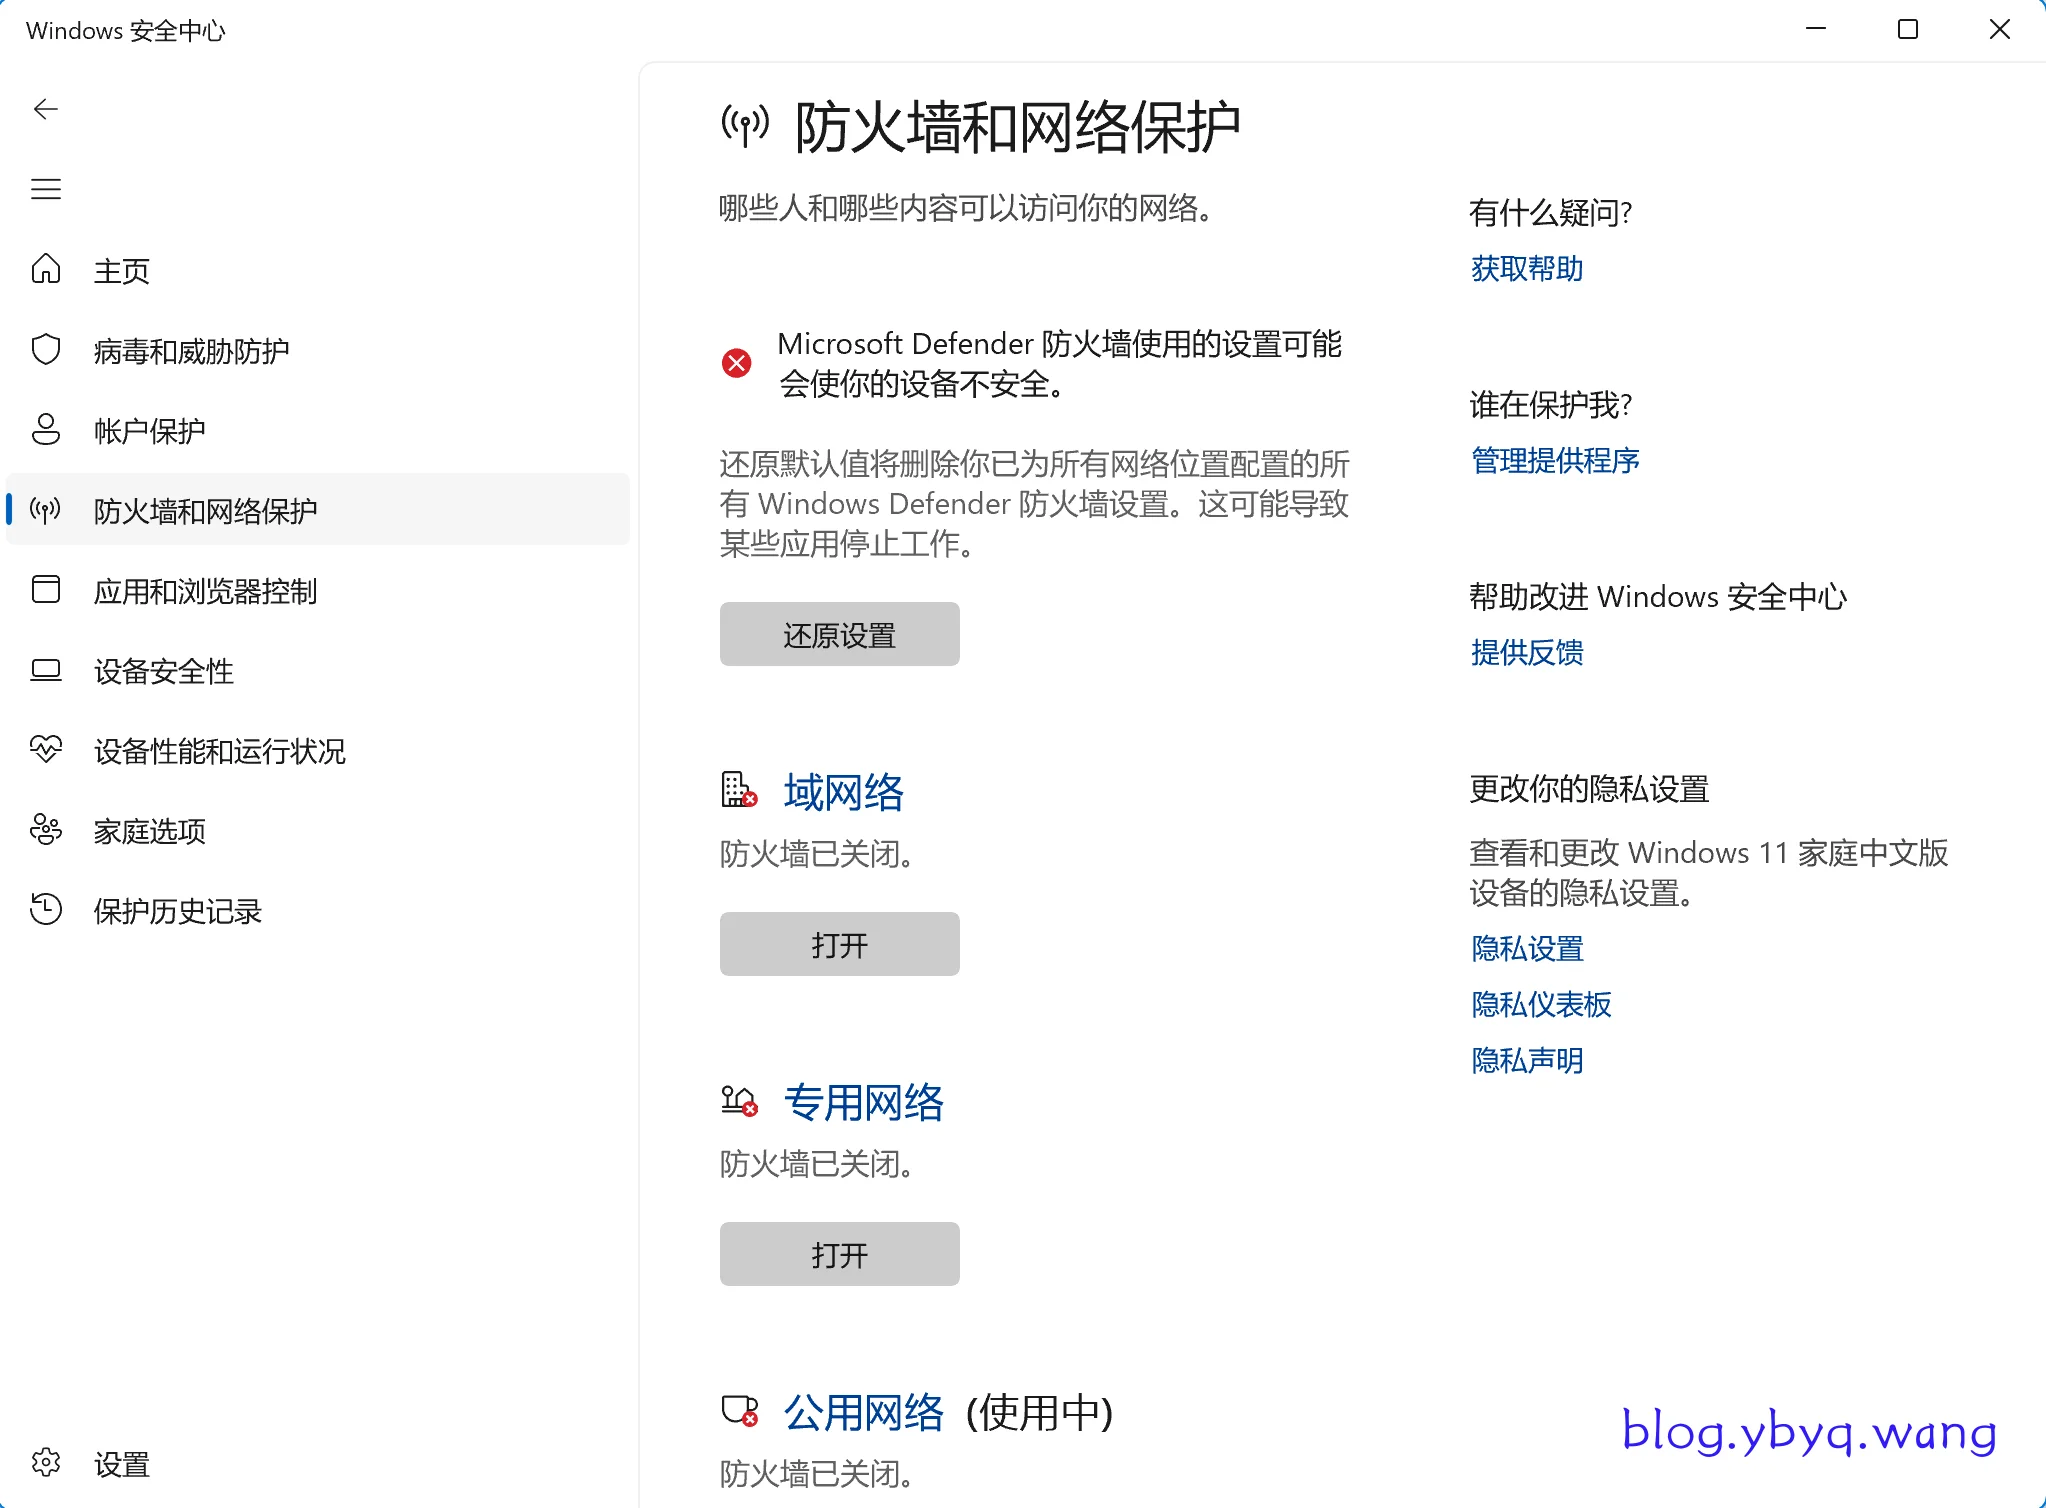Open 保护历史记录 via the clock icon

pos(45,910)
